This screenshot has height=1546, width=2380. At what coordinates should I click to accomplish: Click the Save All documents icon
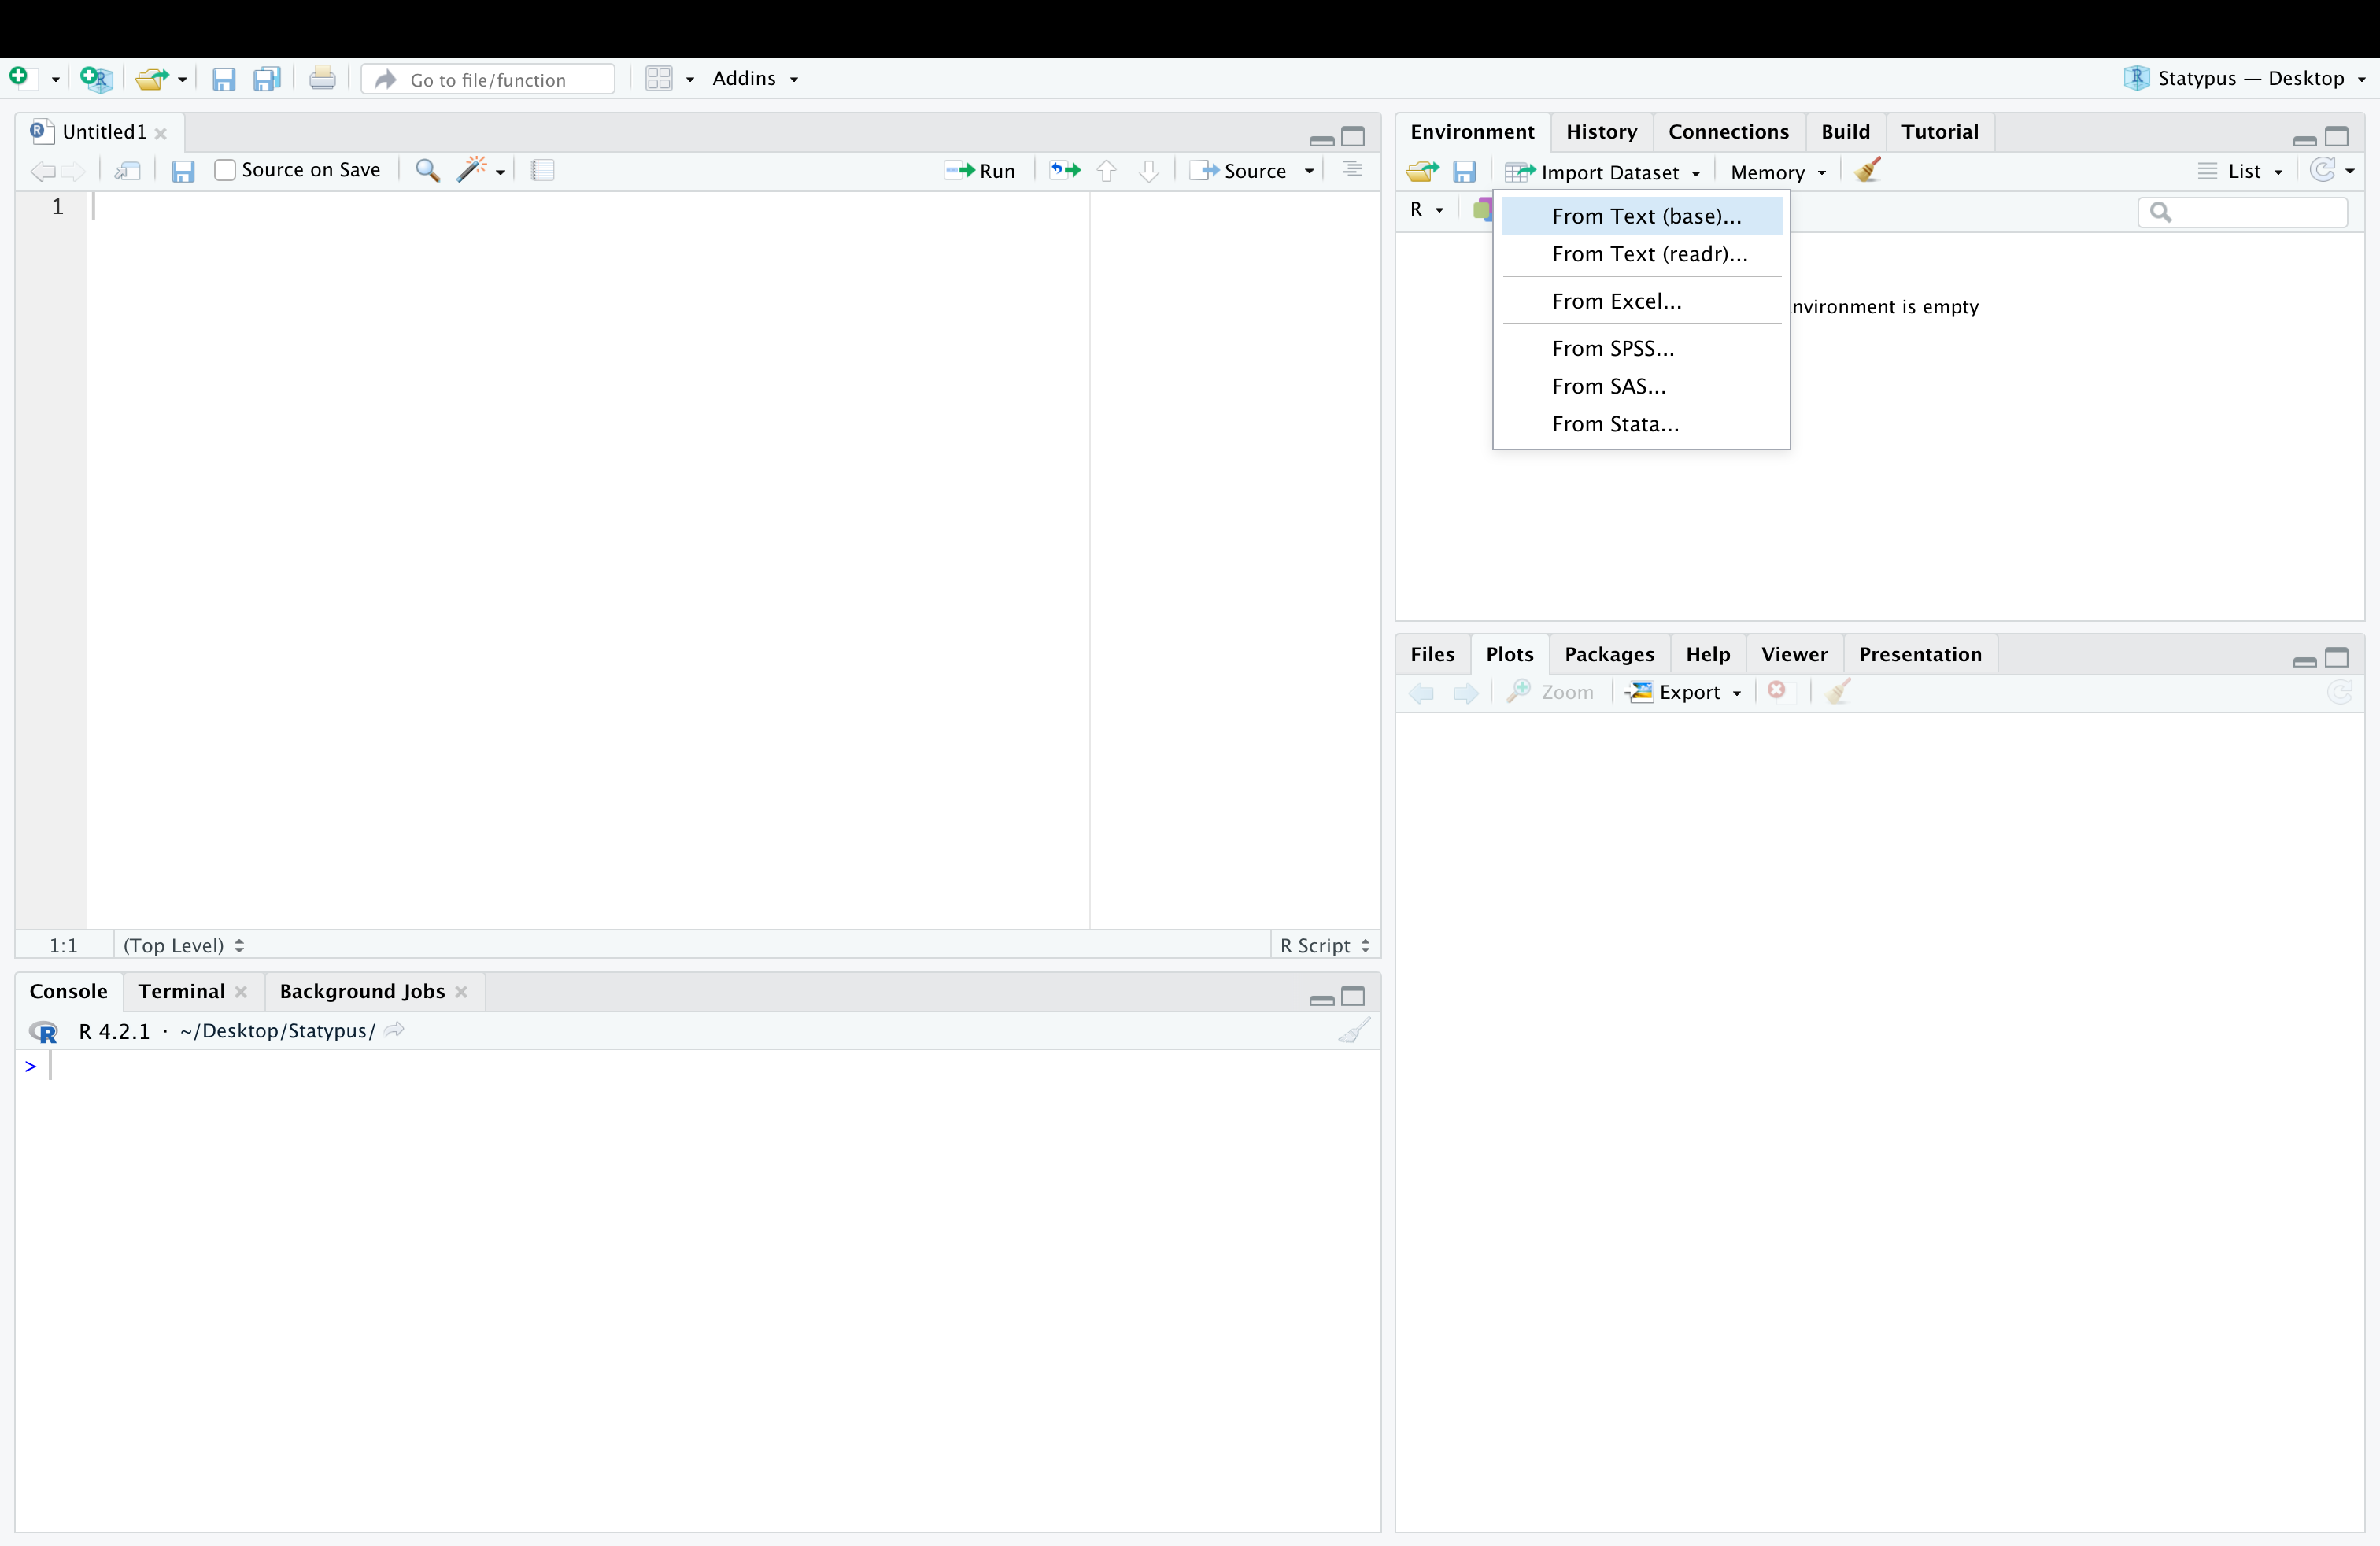click(x=267, y=79)
